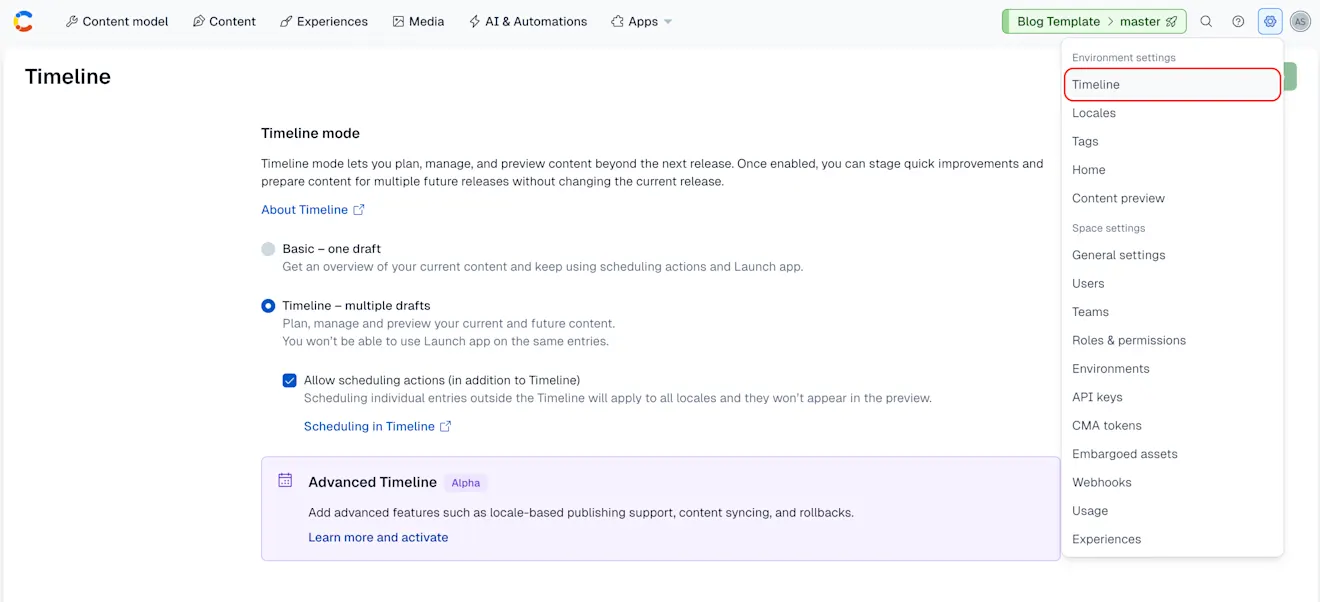Click the help question mark icon

pos(1238,21)
